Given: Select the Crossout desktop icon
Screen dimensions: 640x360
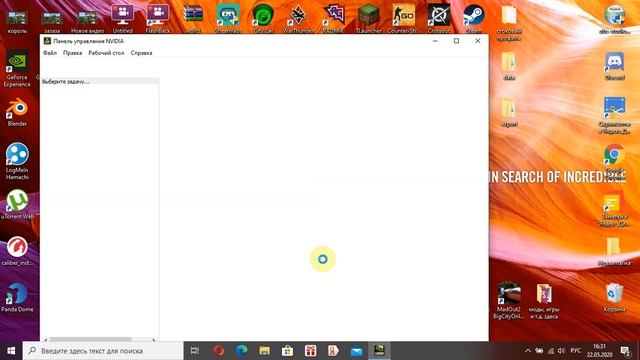Looking at the screenshot, I should click(439, 18).
